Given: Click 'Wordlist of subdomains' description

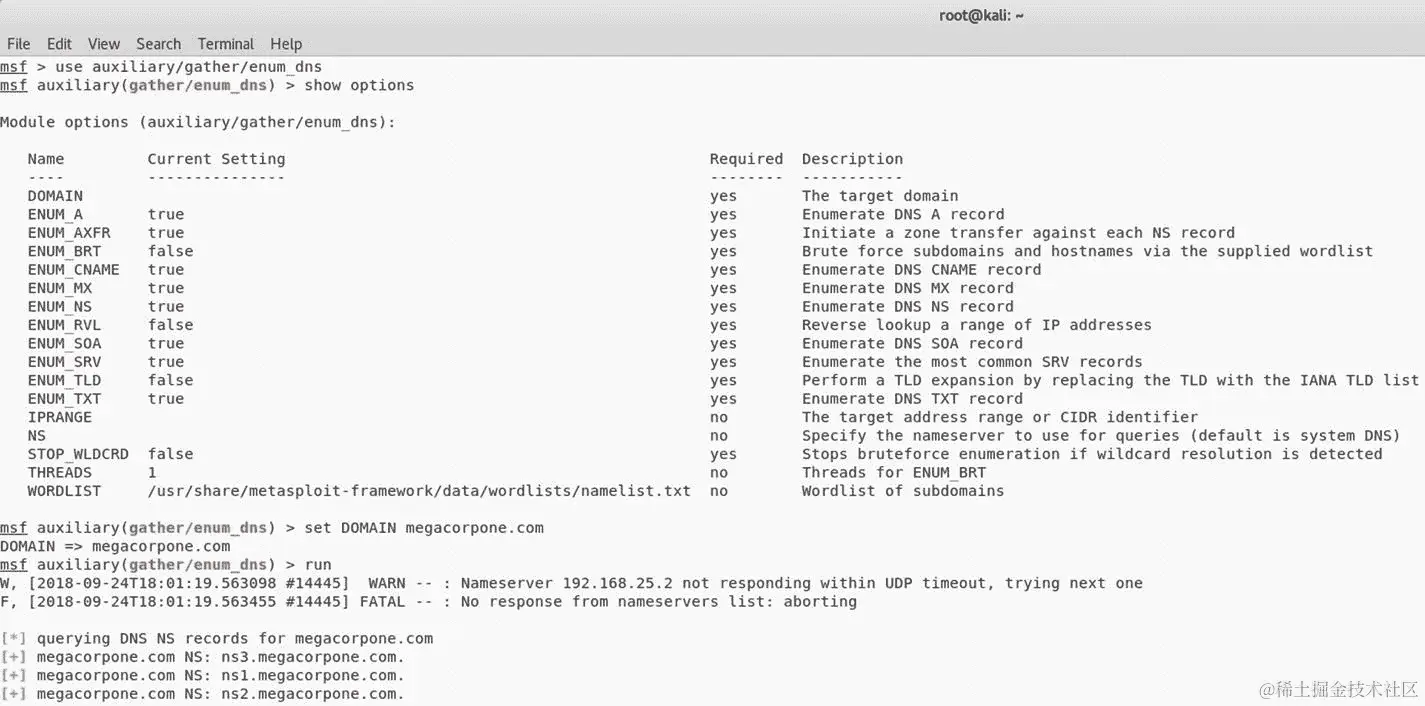Looking at the screenshot, I should pos(903,491).
